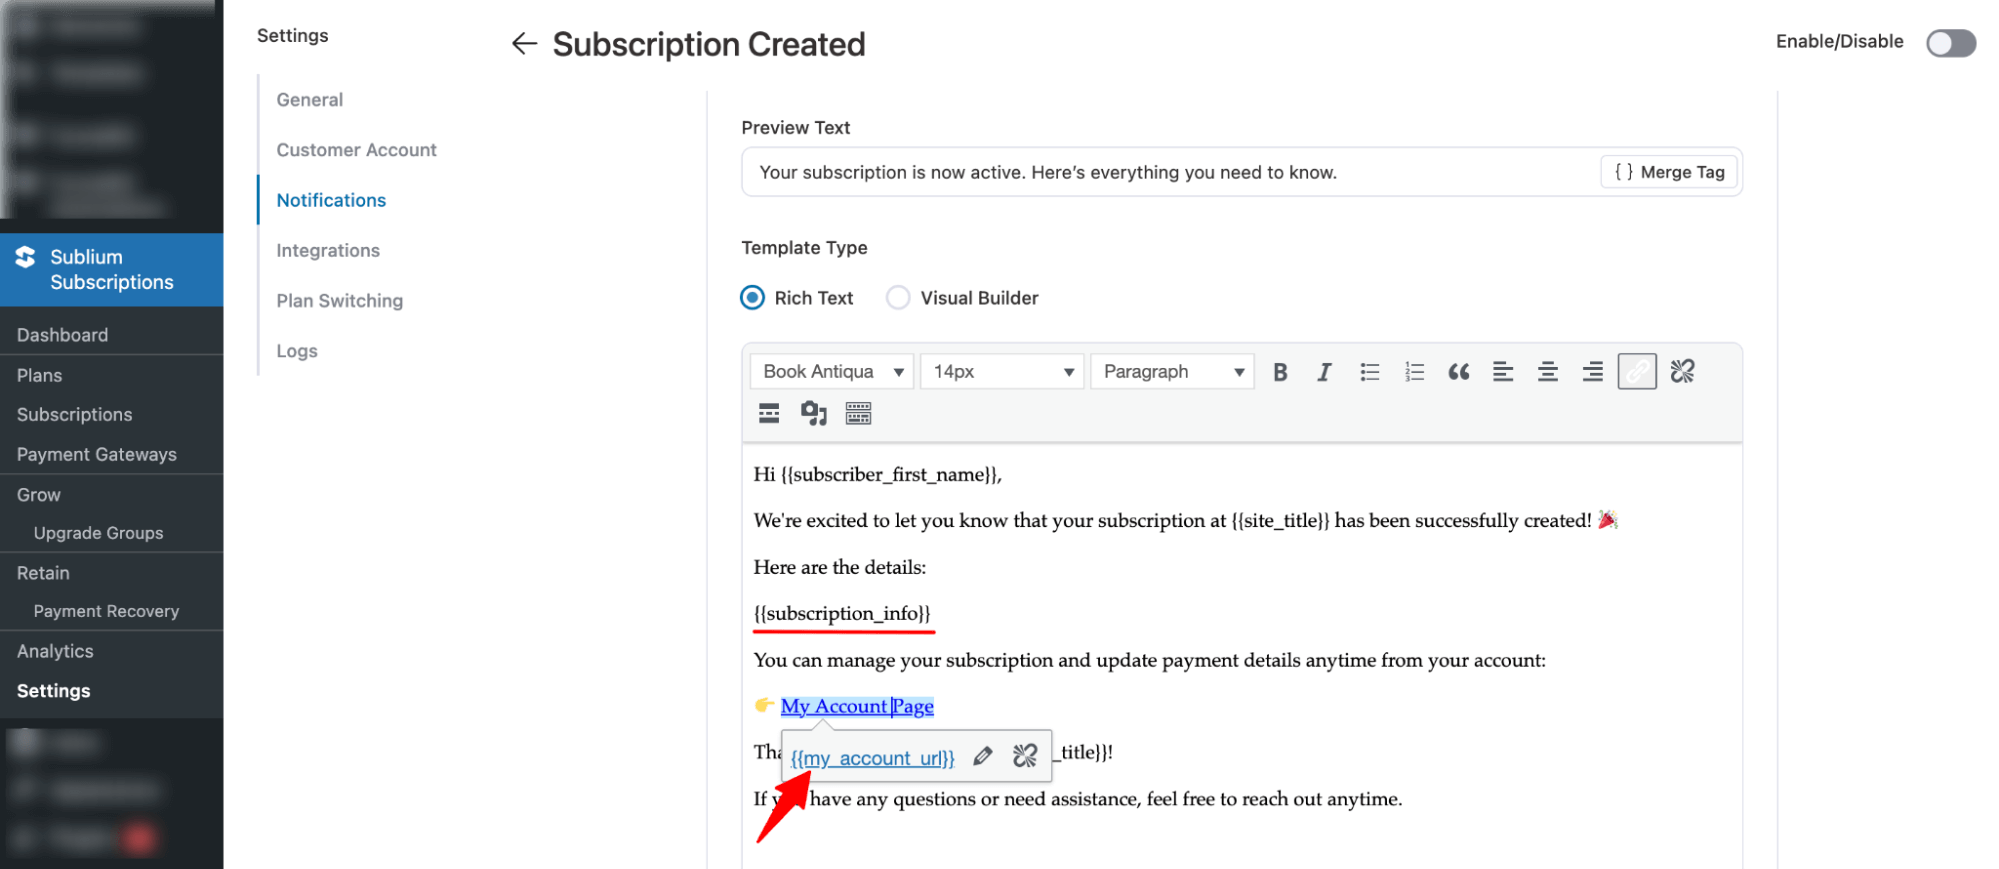Click the remove link toolbar icon
The height and width of the screenshot is (869, 1999).
[1682, 371]
